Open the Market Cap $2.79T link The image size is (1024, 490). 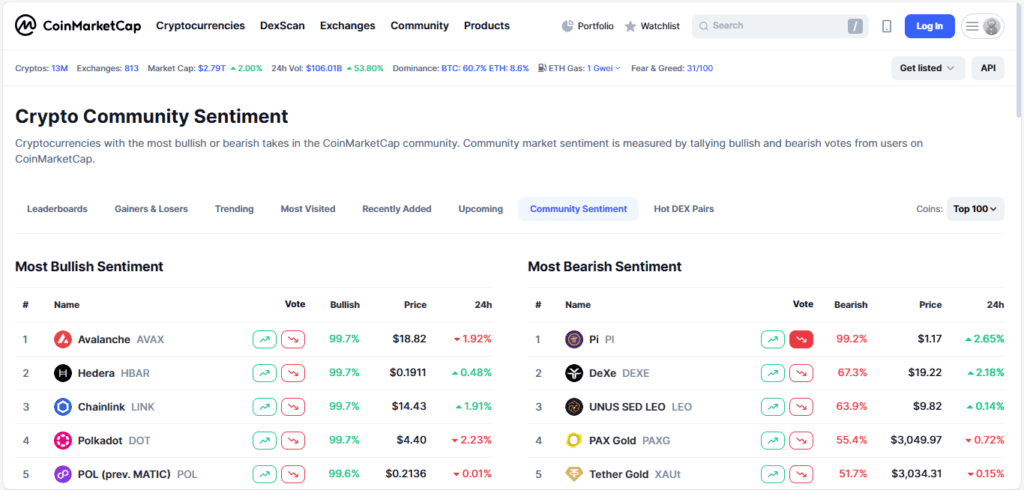coord(212,68)
